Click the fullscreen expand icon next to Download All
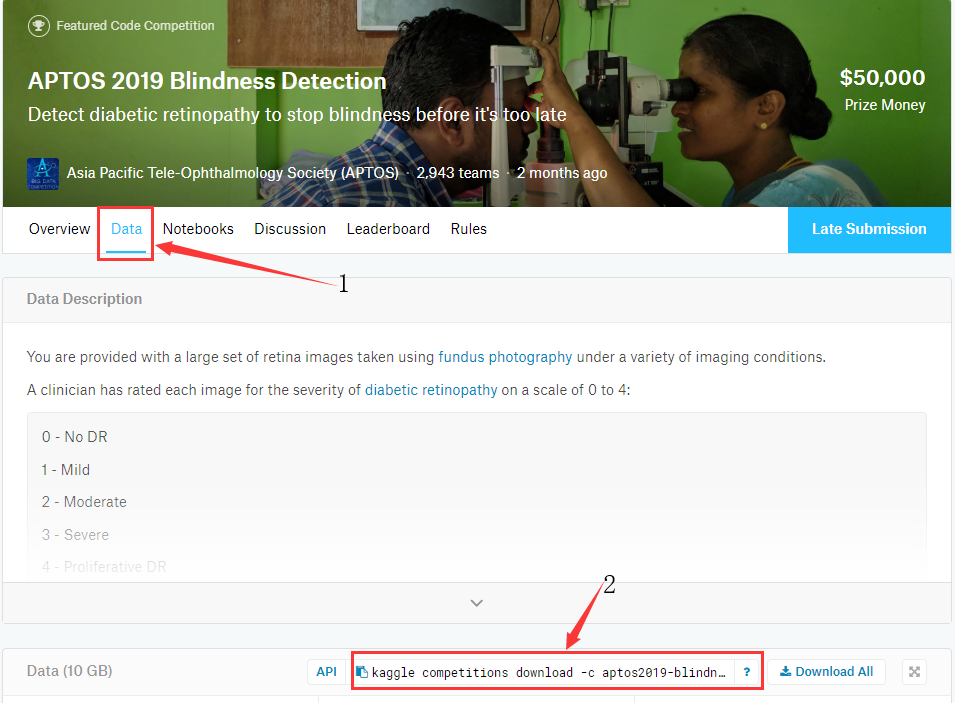This screenshot has height=703, width=955. point(914,672)
